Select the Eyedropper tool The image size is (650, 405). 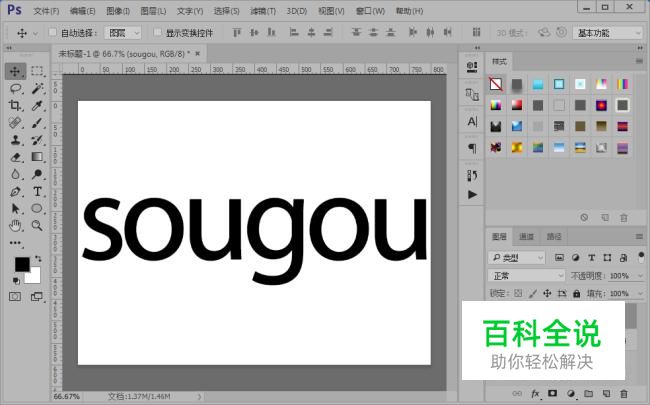[x=37, y=105]
